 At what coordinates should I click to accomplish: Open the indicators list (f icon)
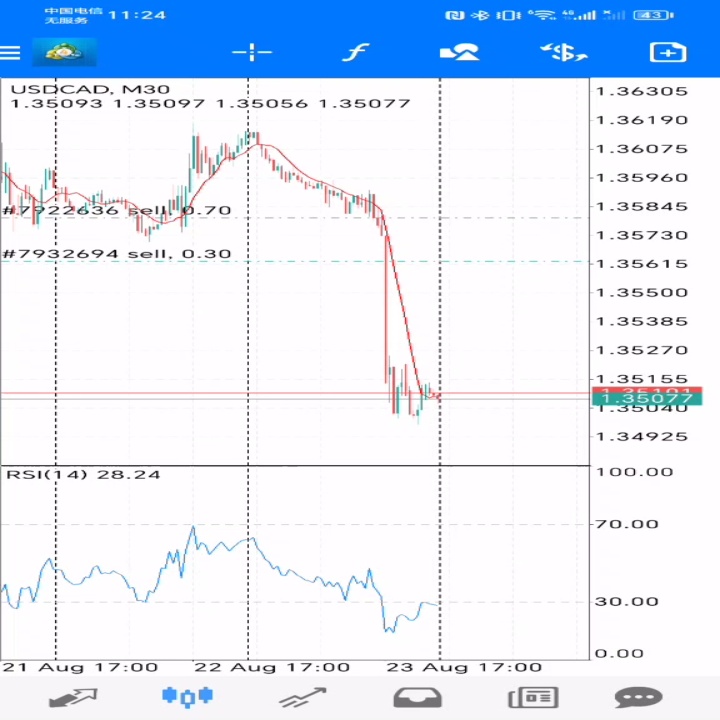[355, 52]
